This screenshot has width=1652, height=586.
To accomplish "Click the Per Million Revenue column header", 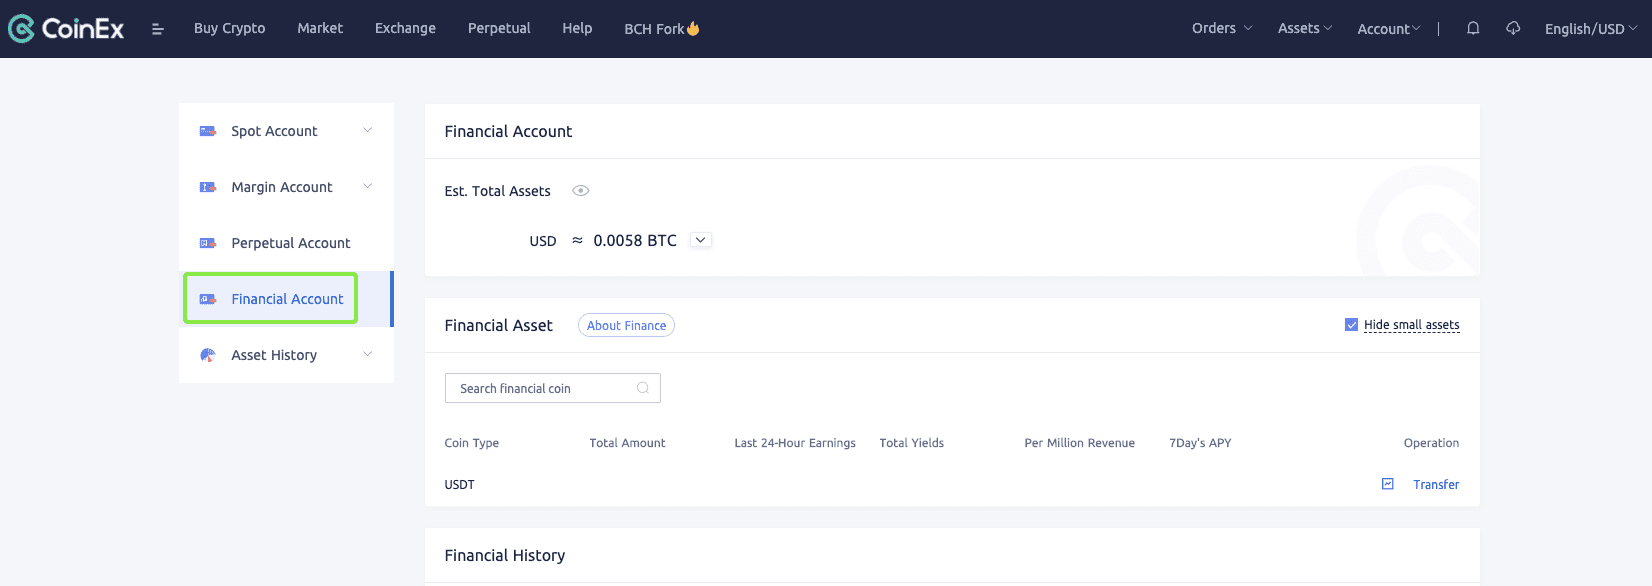I will (x=1080, y=443).
